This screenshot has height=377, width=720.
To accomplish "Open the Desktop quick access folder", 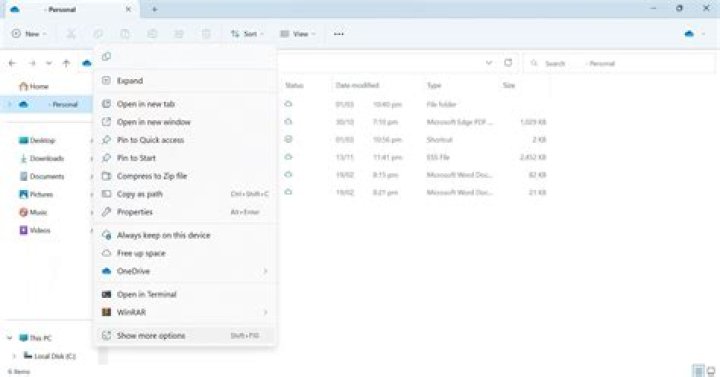I will (37, 141).
